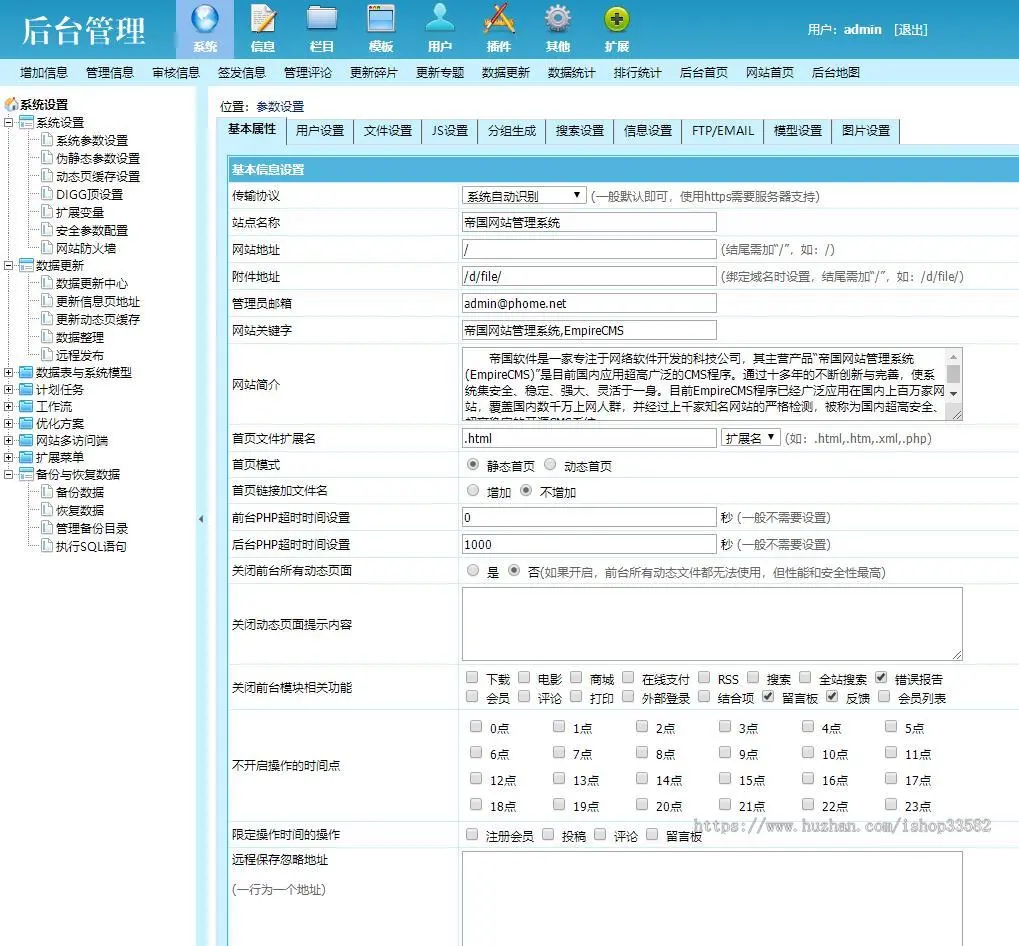1019x946 pixels.
Task: Click the page icon beside 备份数据
Action: click(x=46, y=492)
